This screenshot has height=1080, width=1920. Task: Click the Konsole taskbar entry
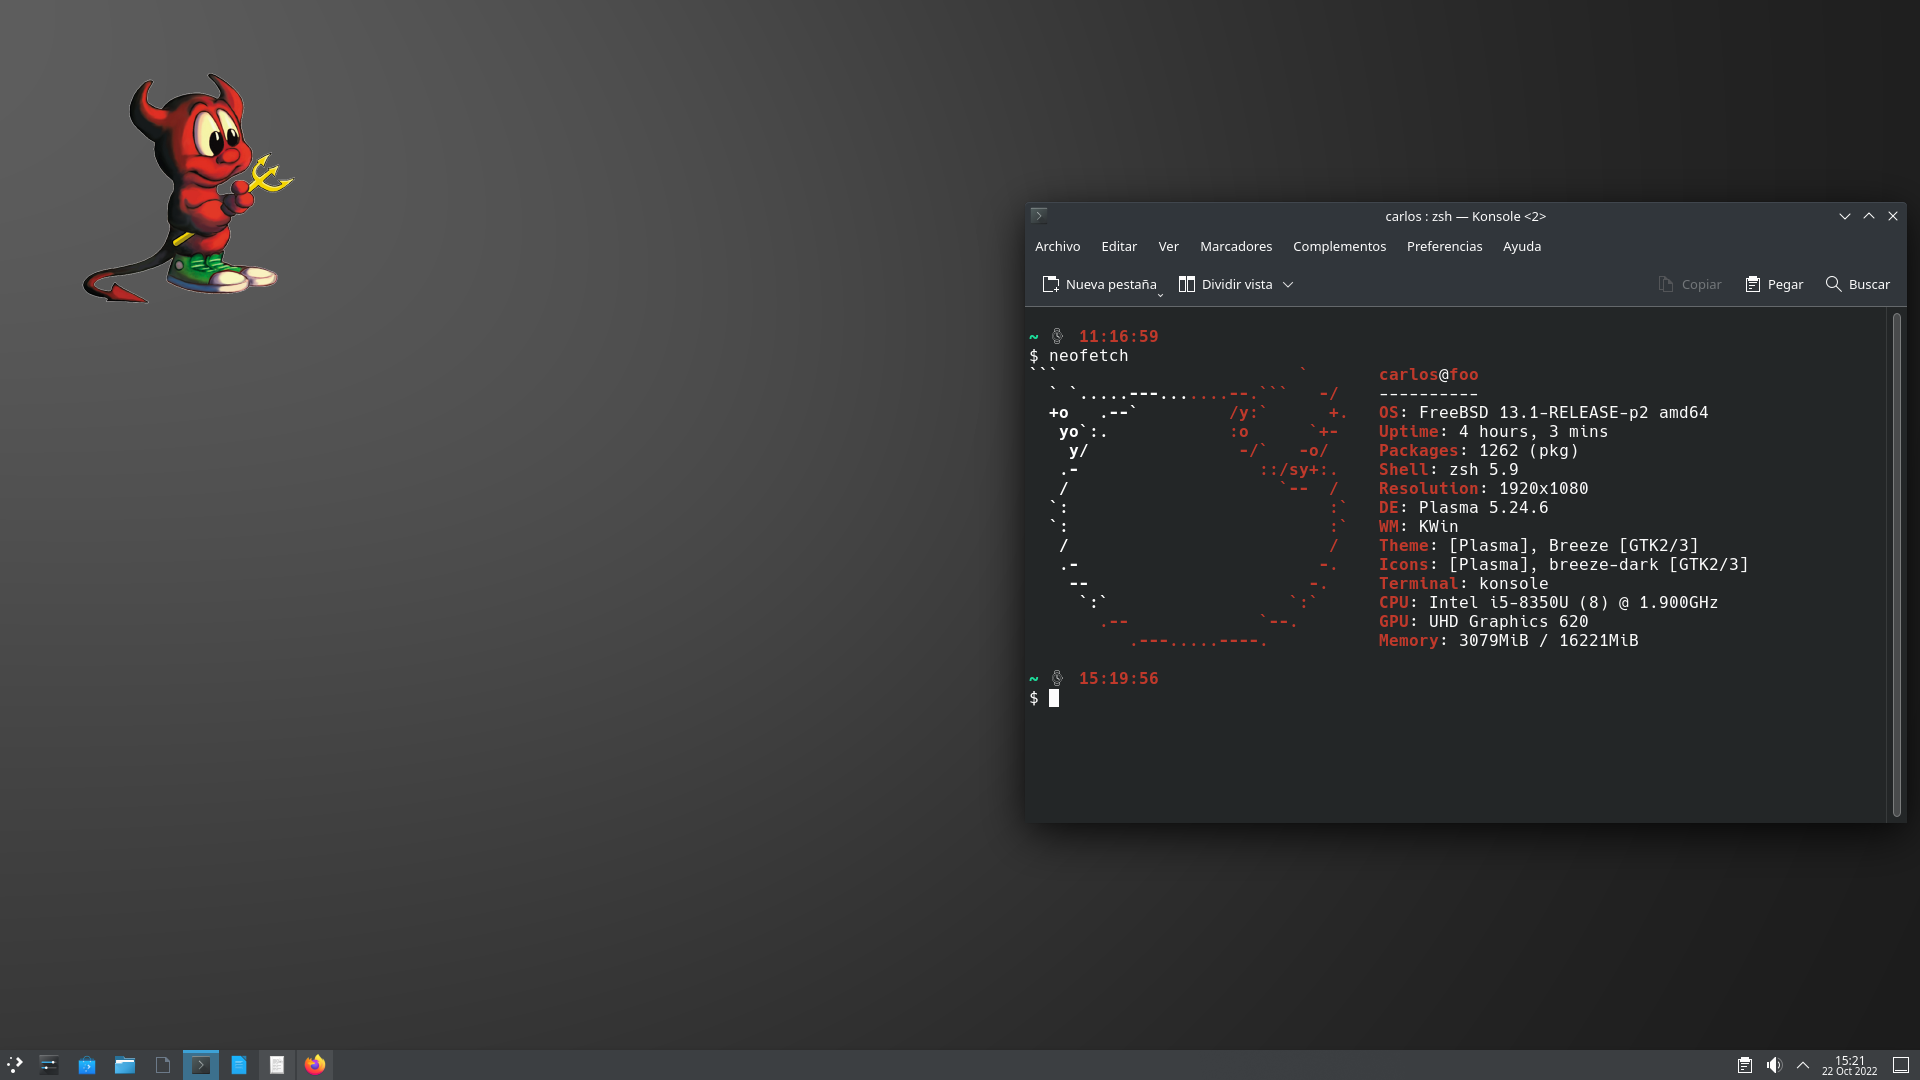point(201,1065)
